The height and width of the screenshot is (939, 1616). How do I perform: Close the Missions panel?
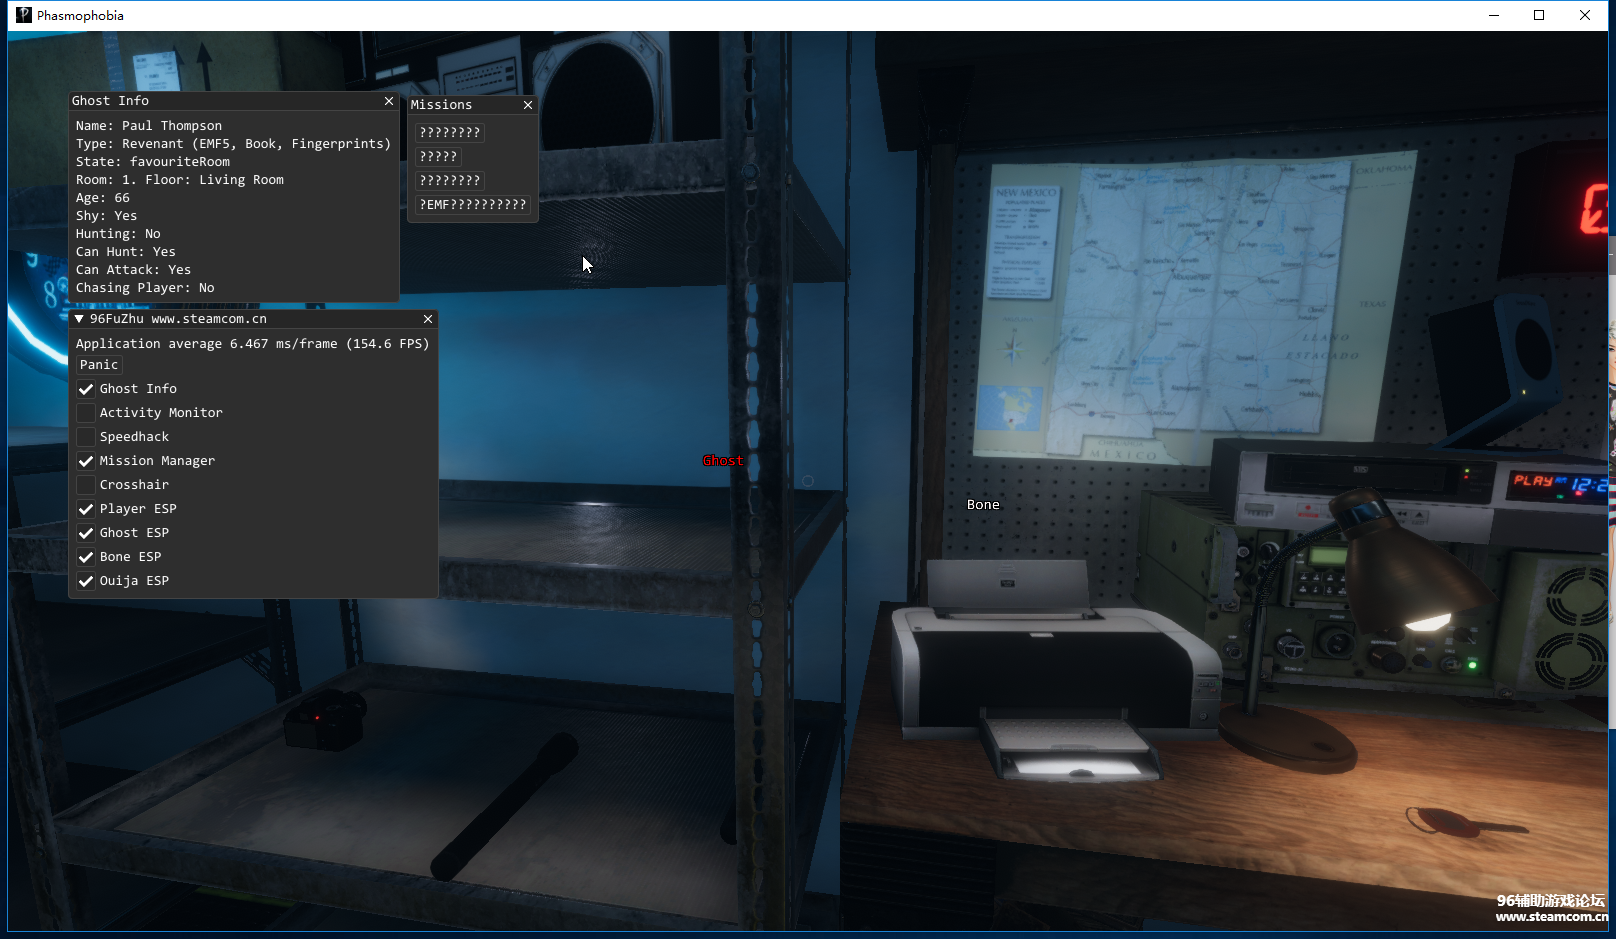coord(528,105)
